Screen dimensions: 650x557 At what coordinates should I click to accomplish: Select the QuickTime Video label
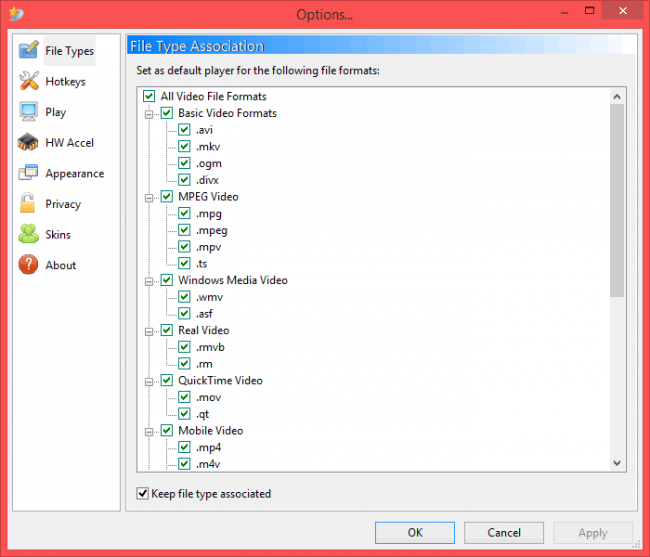pos(220,380)
